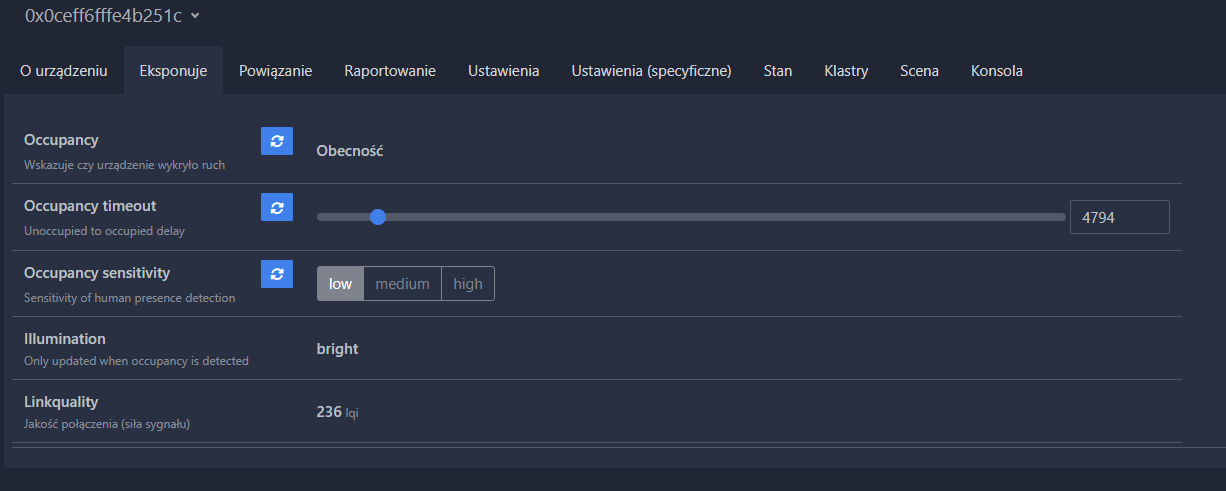Open the Ustawienia tab

coord(503,71)
